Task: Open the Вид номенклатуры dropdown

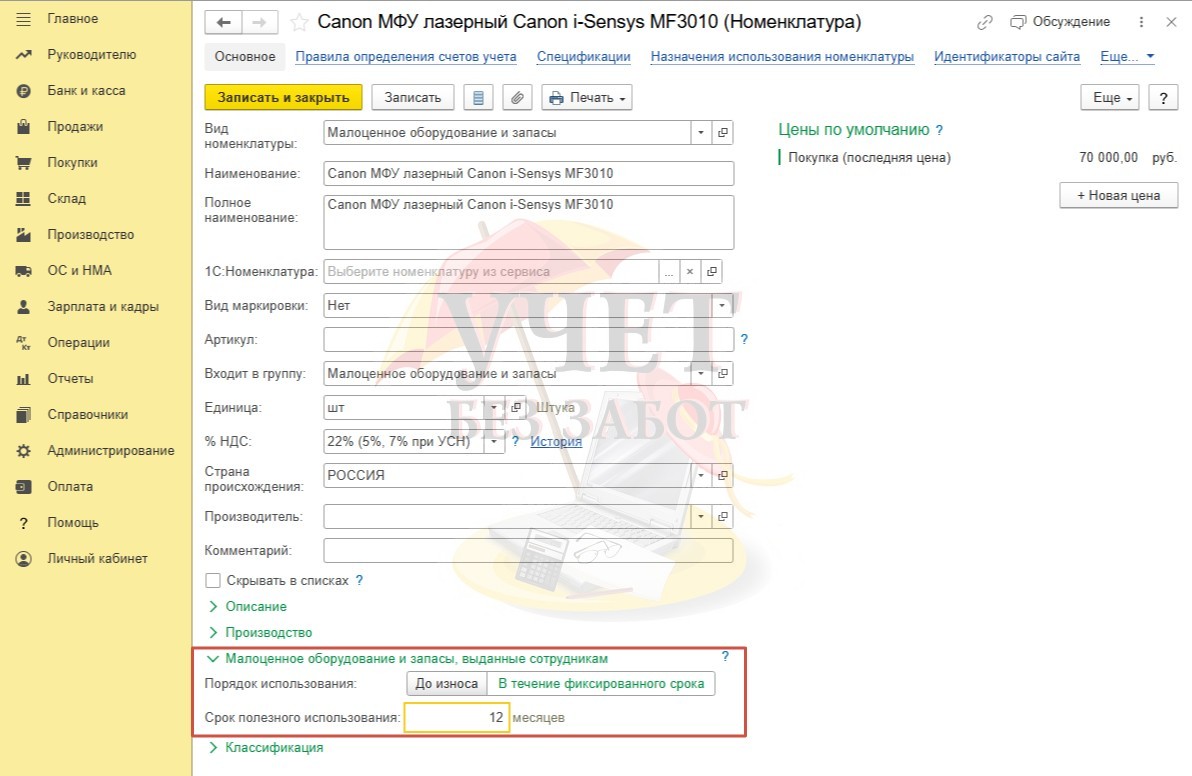Action: (701, 132)
